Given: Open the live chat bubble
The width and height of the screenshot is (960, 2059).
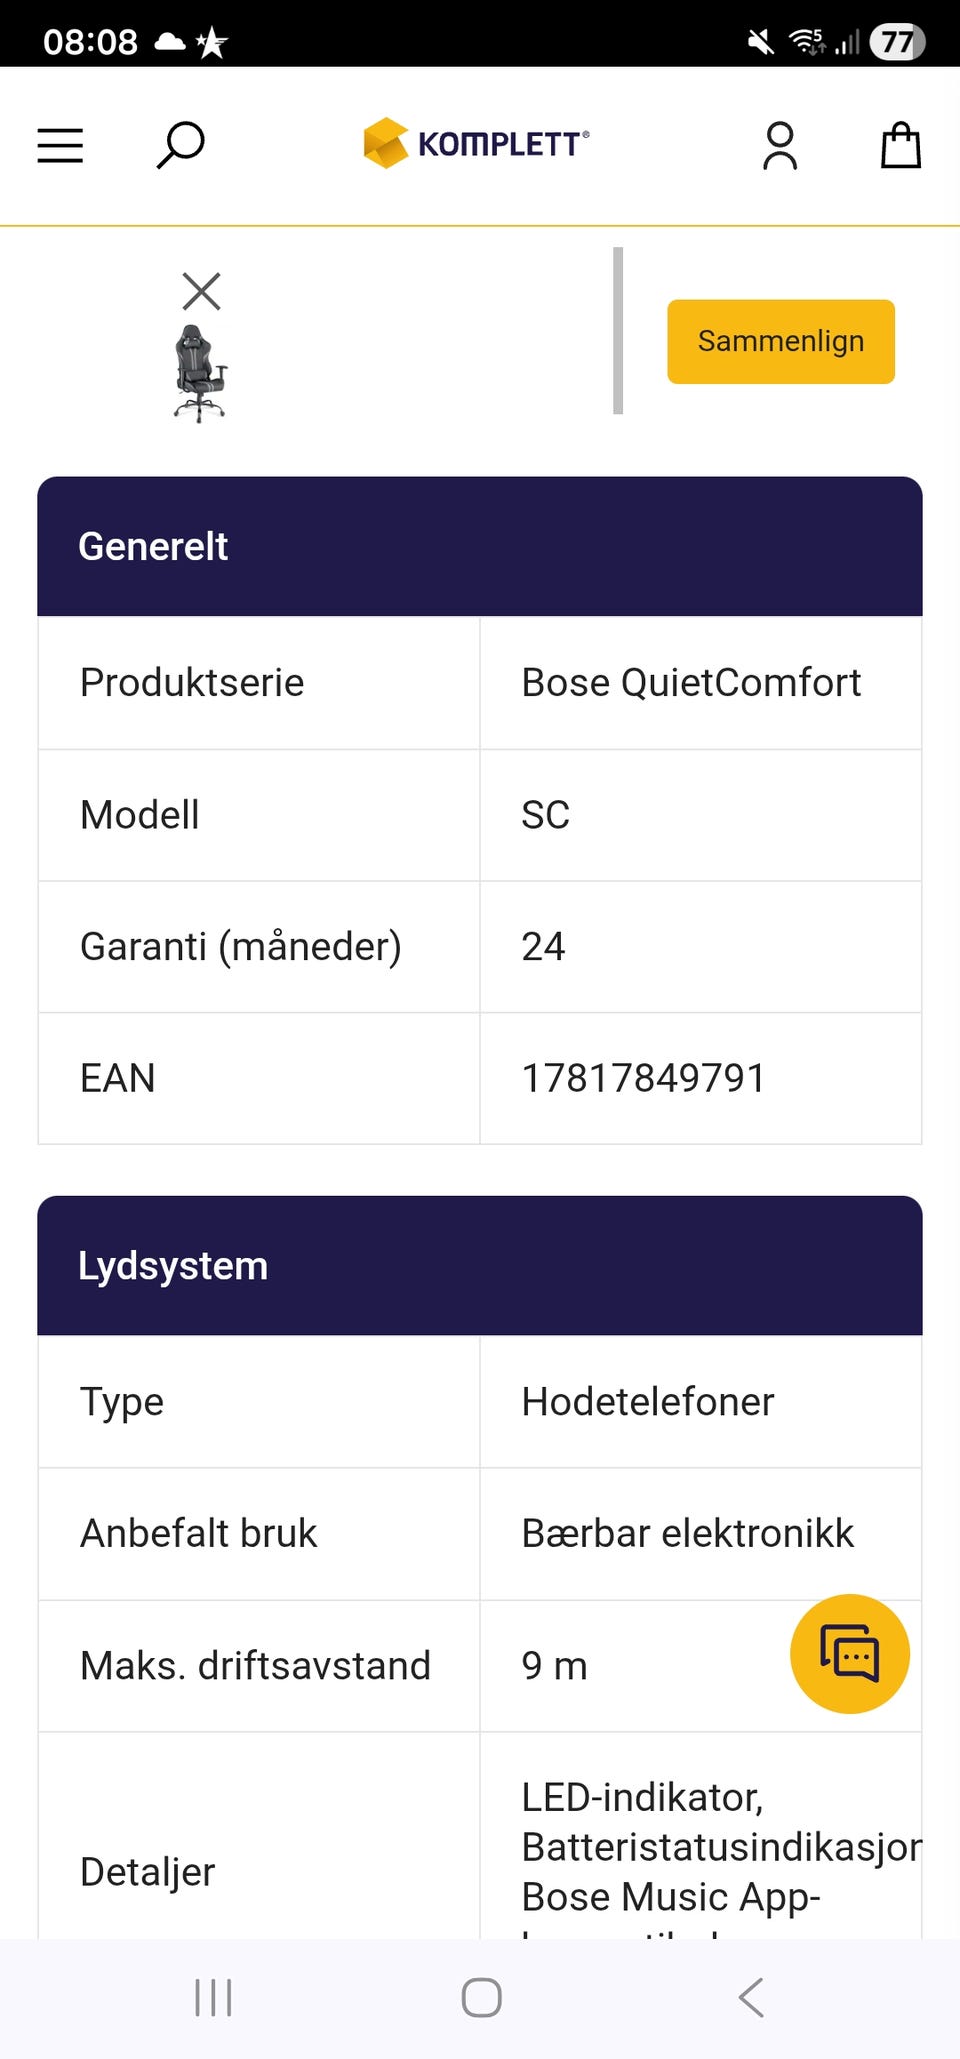Looking at the screenshot, I should click(849, 1653).
